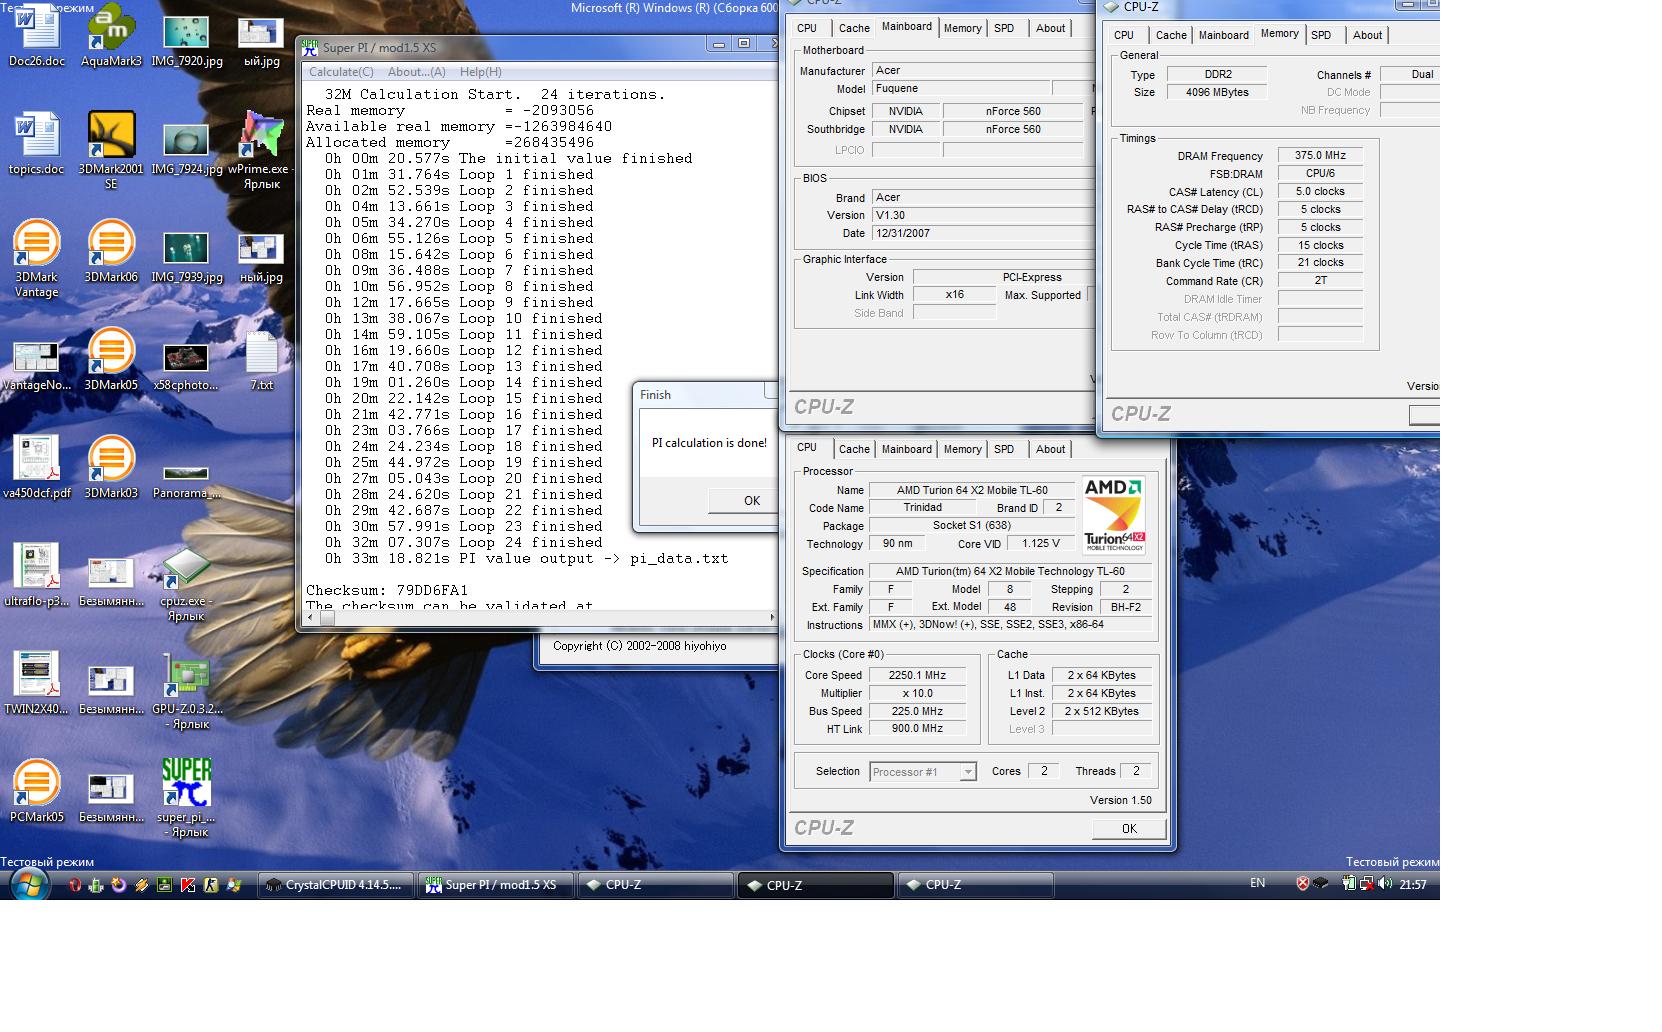Click the Checksum: 79DD6FA1 line
Image resolution: width=1662 pixels, height=1032 pixels.
387,590
